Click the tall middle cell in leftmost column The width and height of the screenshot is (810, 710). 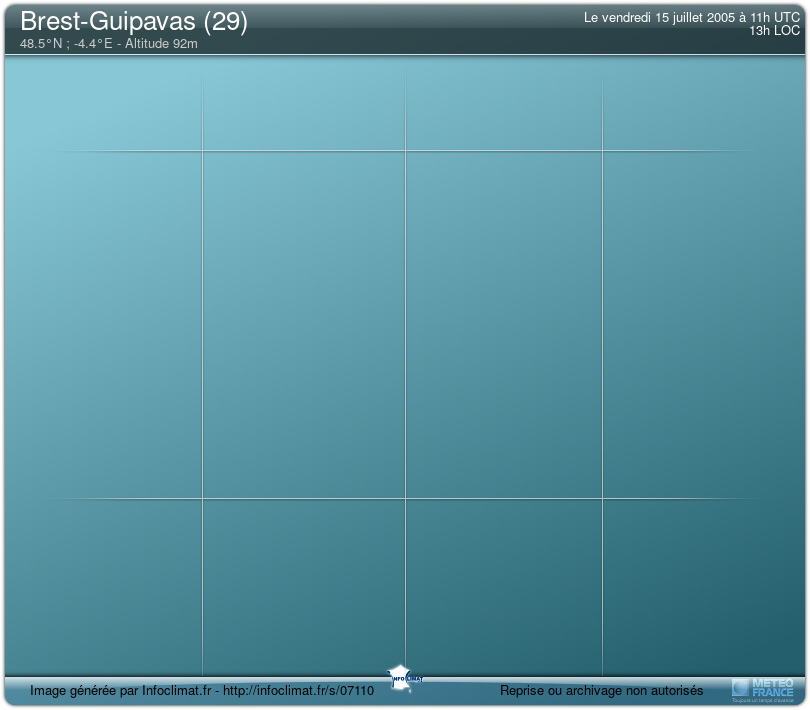point(104,324)
